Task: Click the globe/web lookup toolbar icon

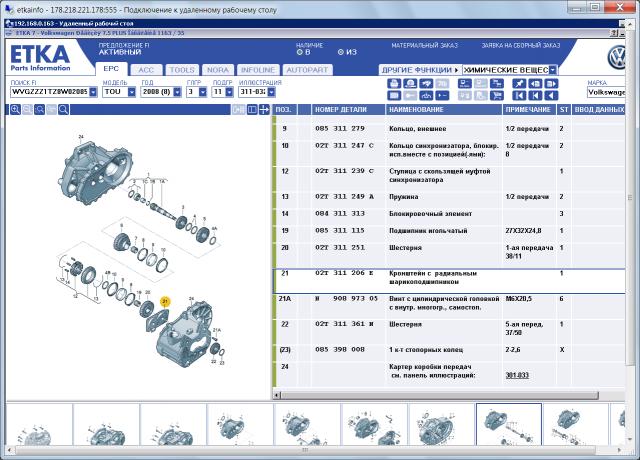Action: [x=410, y=84]
